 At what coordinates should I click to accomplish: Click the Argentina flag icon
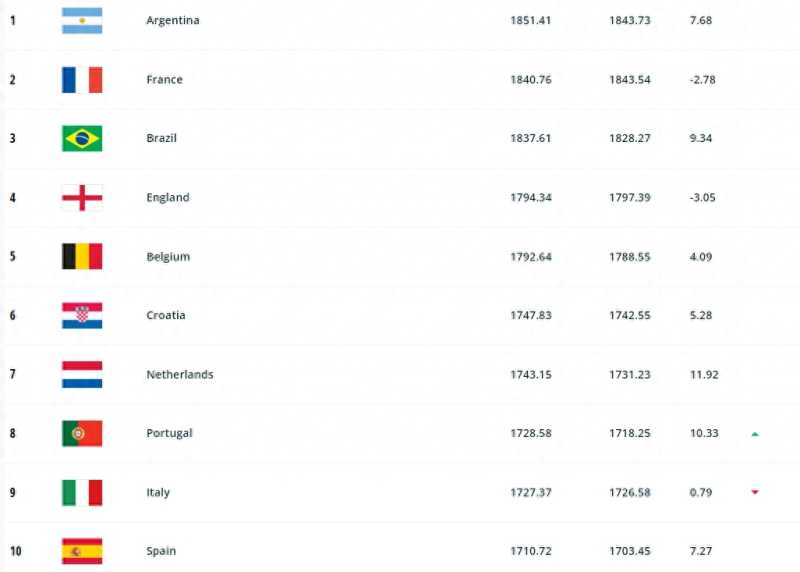(x=82, y=21)
